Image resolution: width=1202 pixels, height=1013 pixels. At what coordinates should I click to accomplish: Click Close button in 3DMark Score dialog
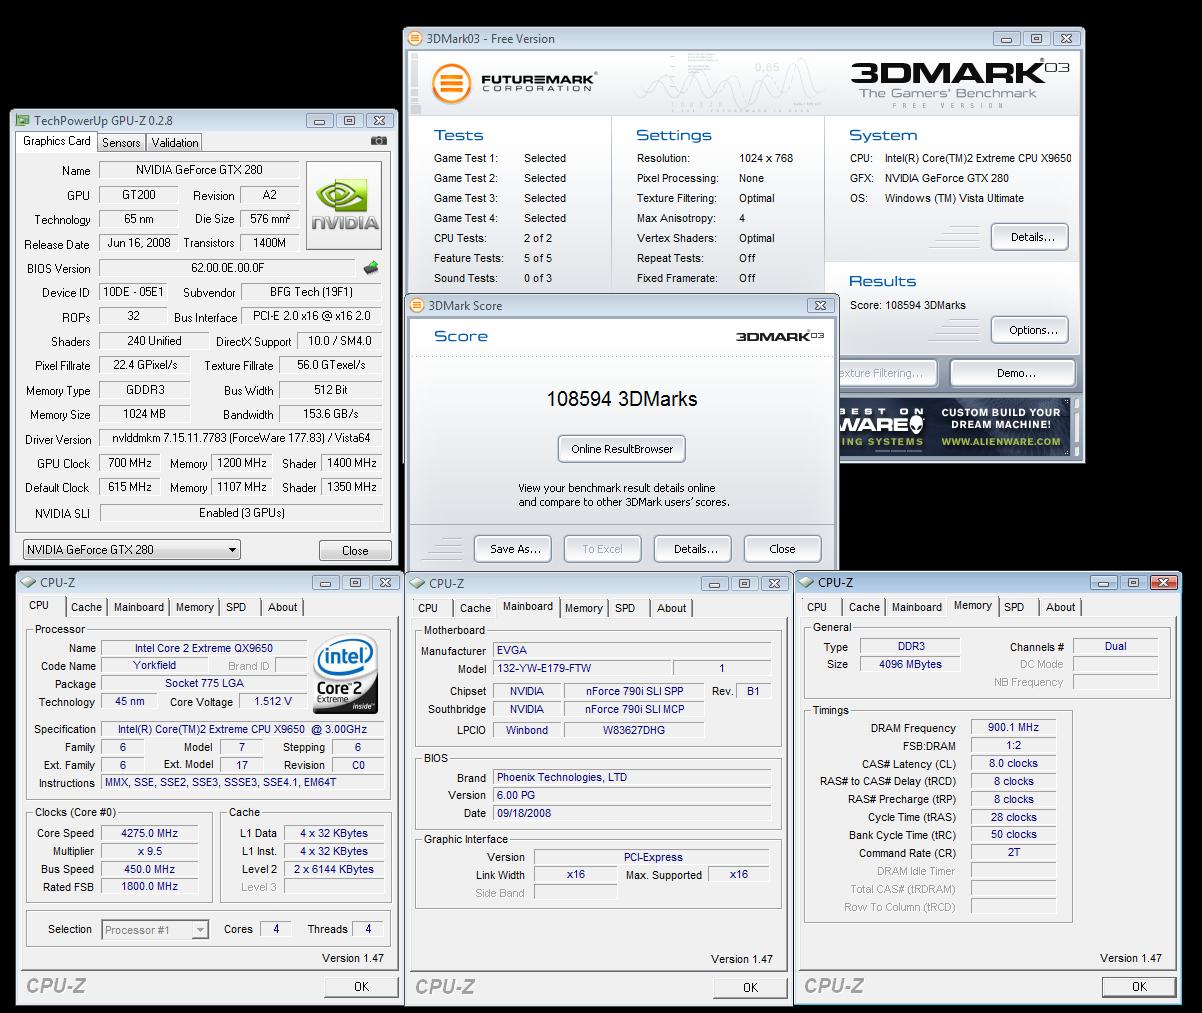[x=782, y=549]
